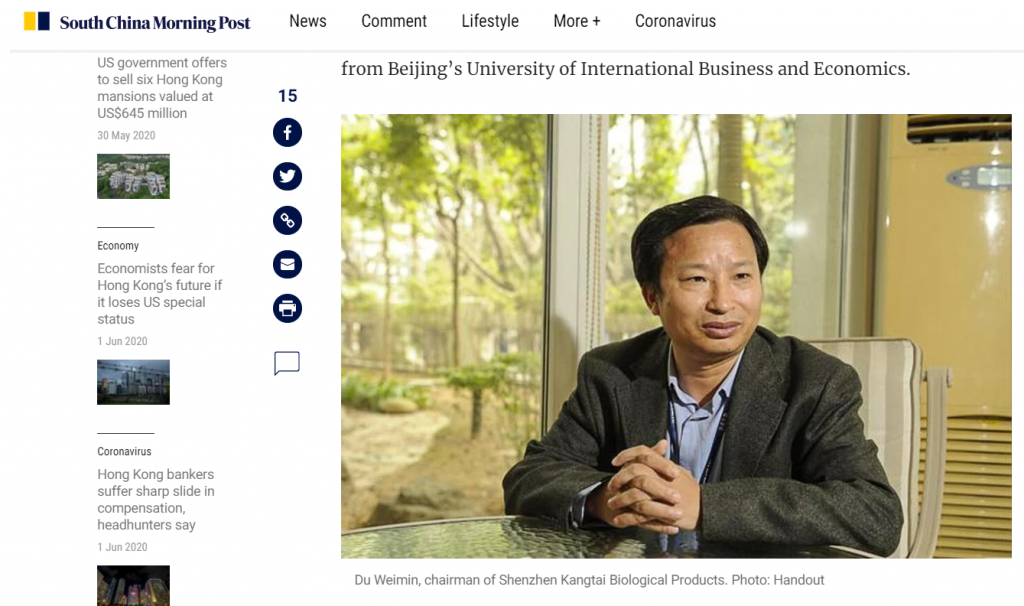
Task: Share article on Facebook
Action: (287, 133)
